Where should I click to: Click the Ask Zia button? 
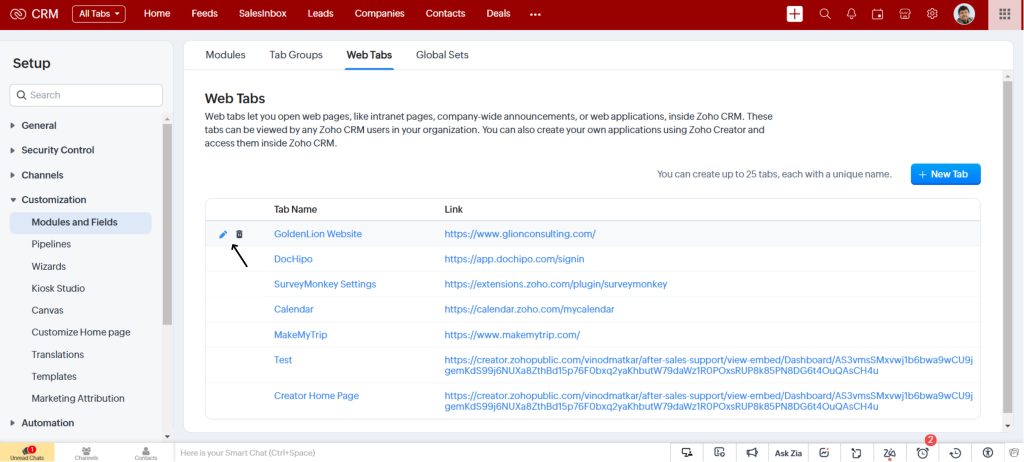[x=788, y=452]
